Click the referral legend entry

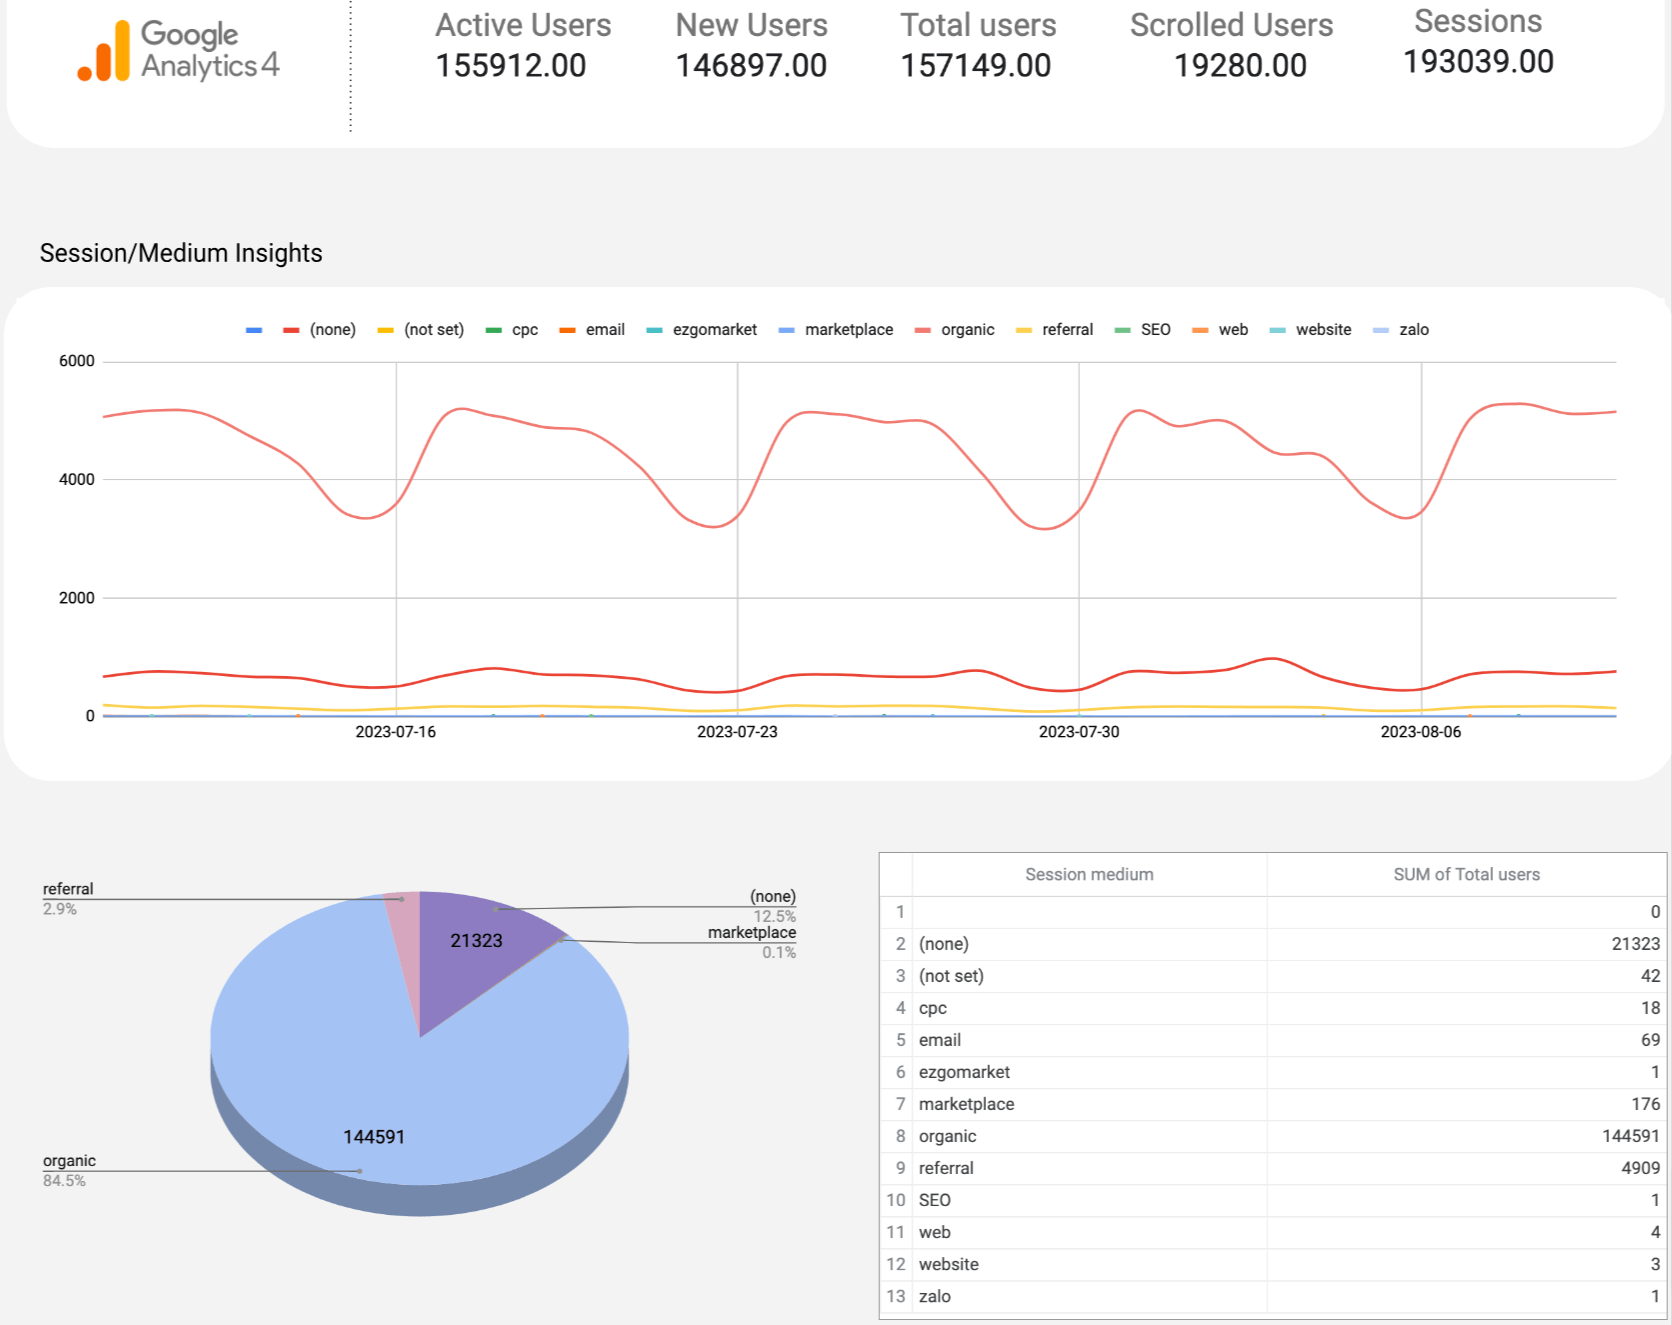pos(1054,330)
